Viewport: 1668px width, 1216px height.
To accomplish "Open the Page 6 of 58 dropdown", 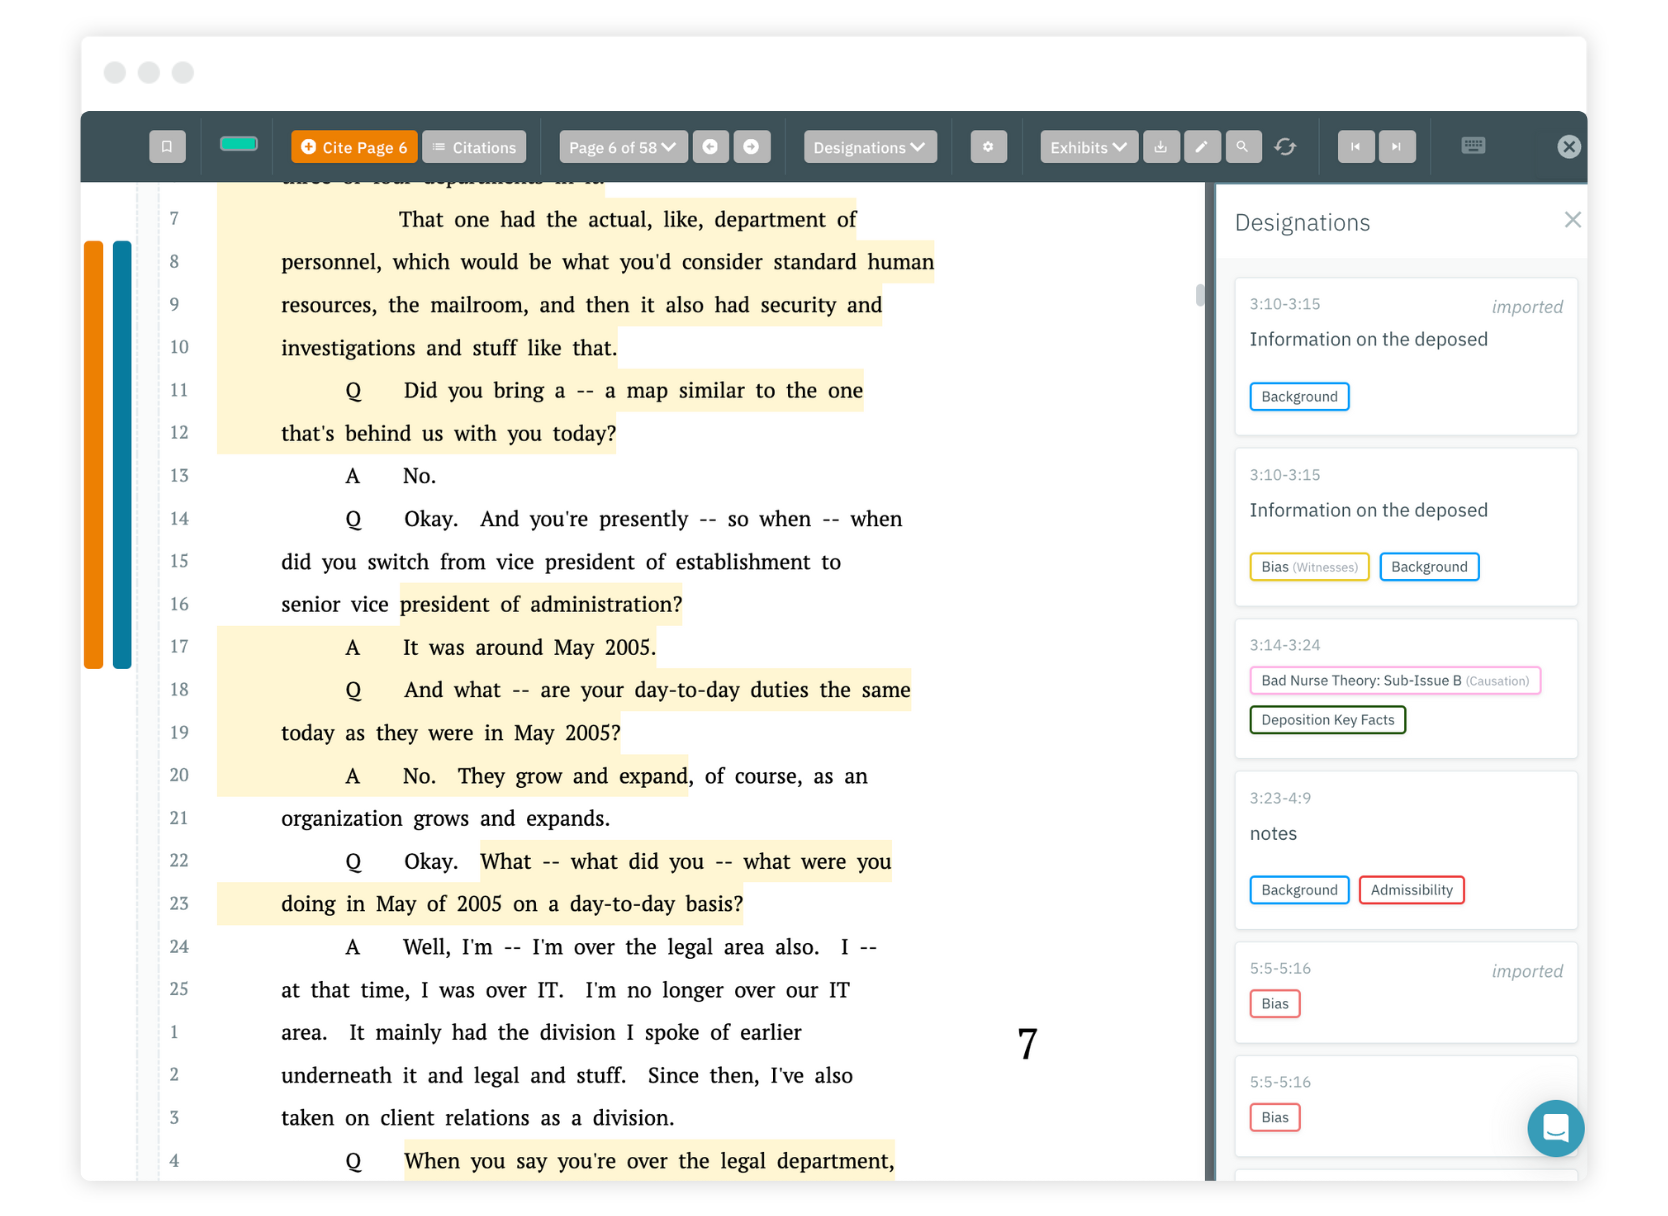I will tap(622, 146).
